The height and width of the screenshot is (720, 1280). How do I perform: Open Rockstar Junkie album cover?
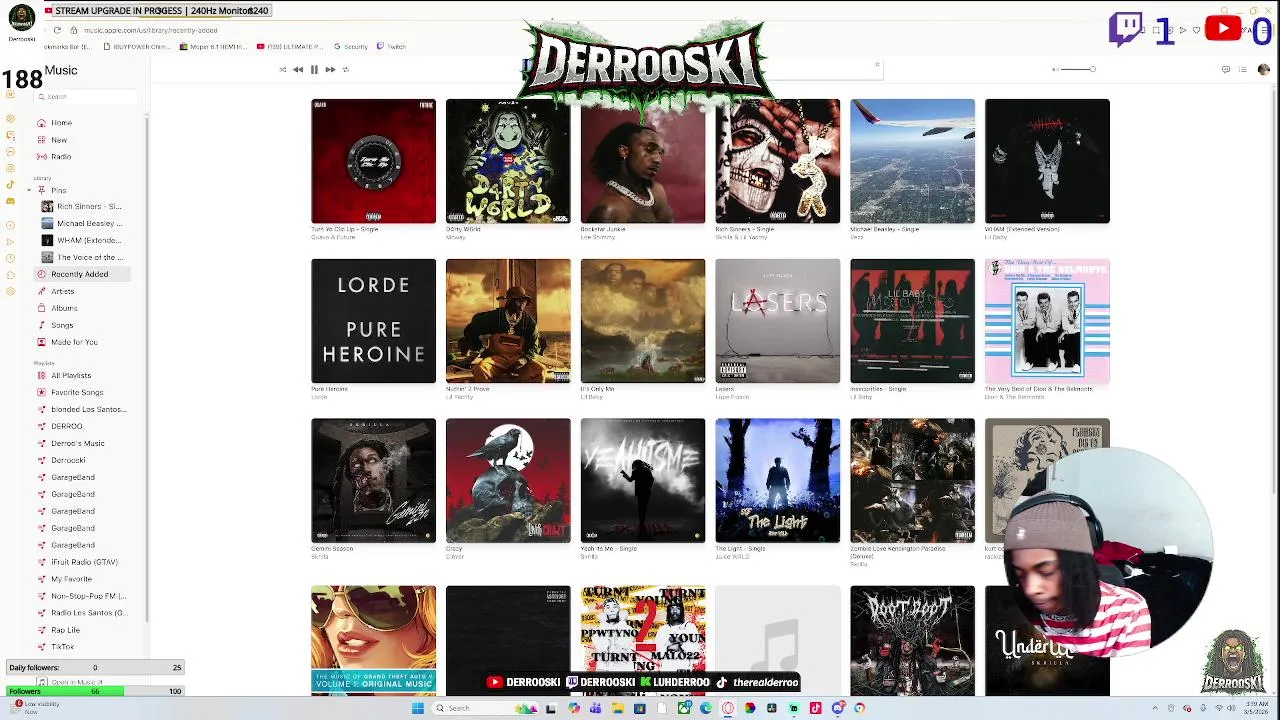click(x=643, y=161)
